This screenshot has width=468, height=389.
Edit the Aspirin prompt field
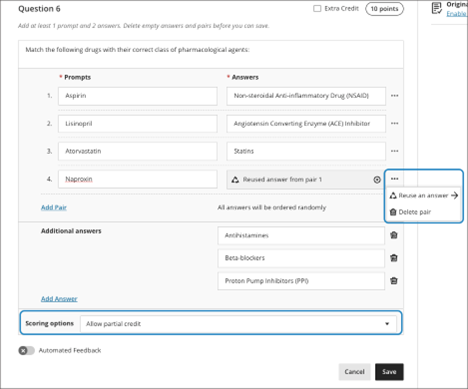[138, 96]
